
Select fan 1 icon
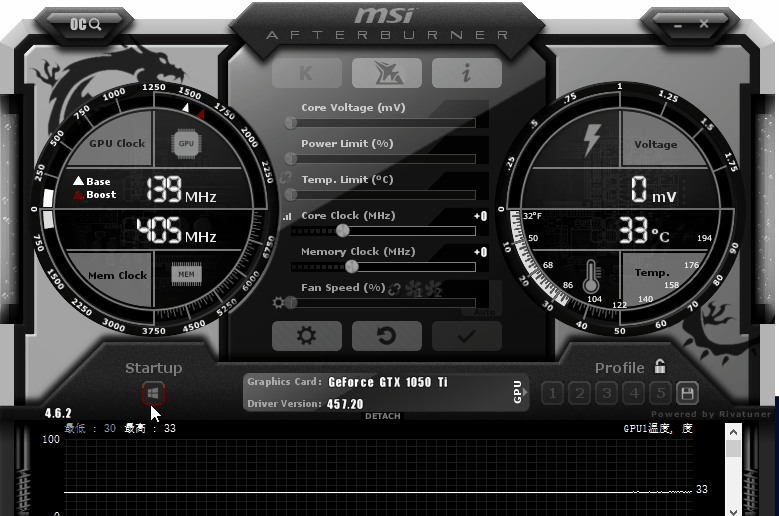pyautogui.click(x=414, y=290)
